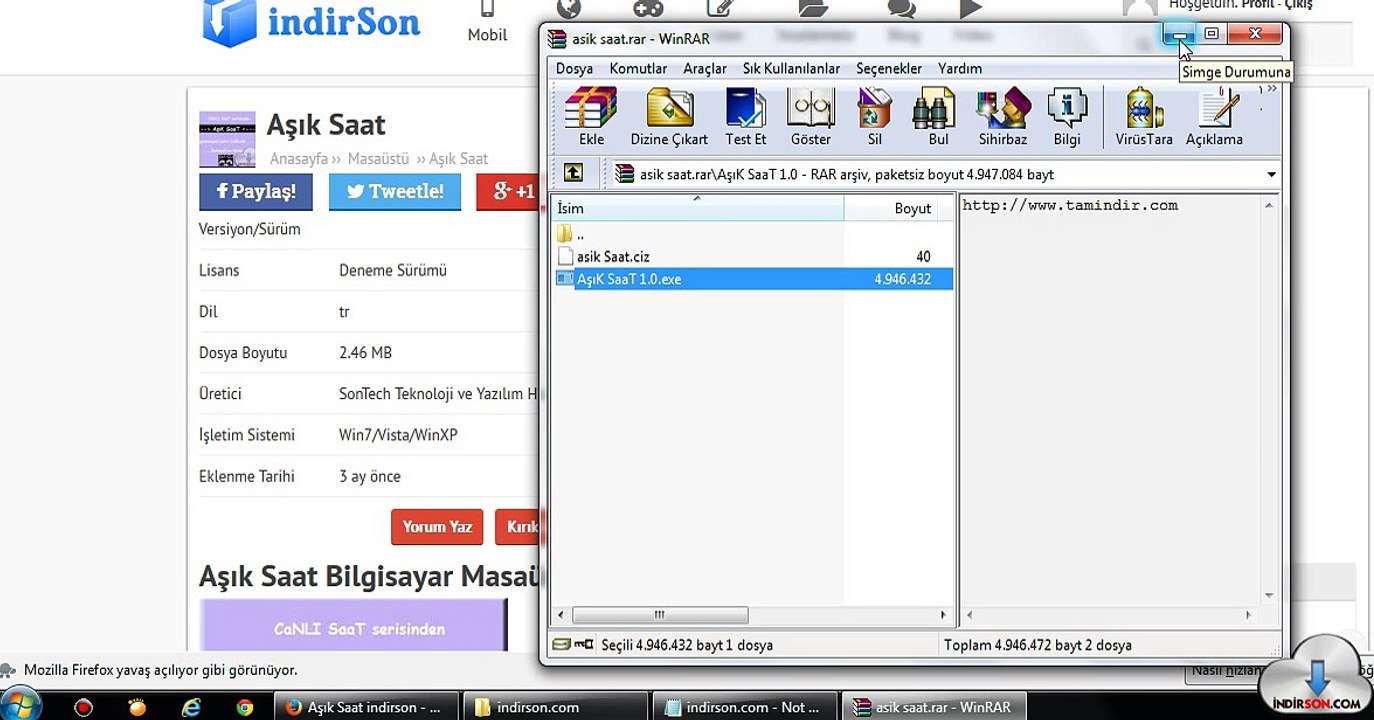Click the horizontal scrollbar thumb in file list

click(660, 614)
